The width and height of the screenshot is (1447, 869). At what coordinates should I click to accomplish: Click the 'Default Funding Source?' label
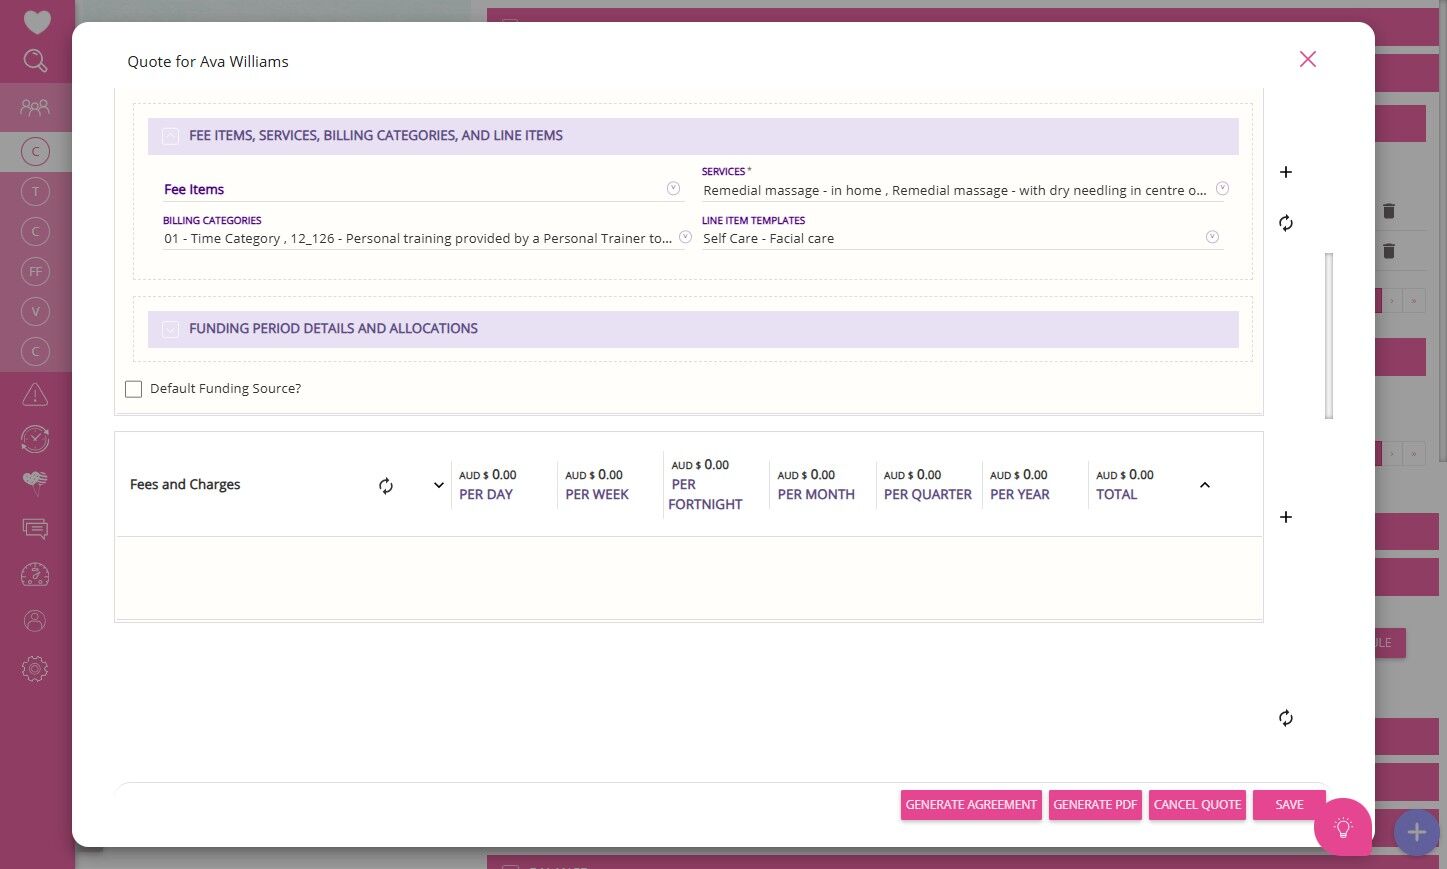tap(225, 389)
